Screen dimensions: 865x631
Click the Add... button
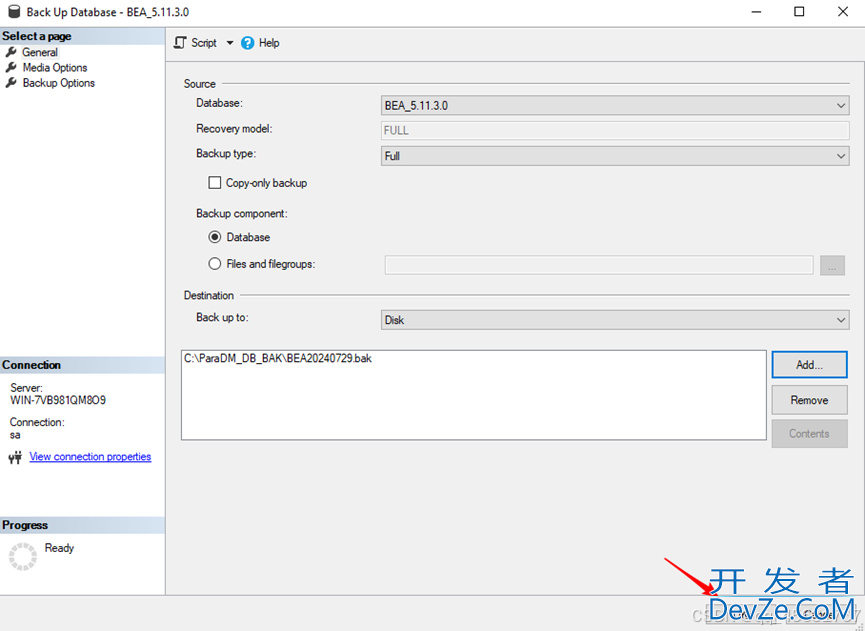click(x=809, y=365)
